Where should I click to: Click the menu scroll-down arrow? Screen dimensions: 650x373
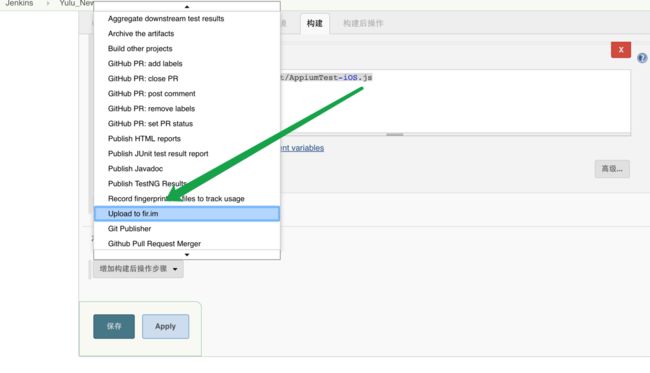(187, 254)
